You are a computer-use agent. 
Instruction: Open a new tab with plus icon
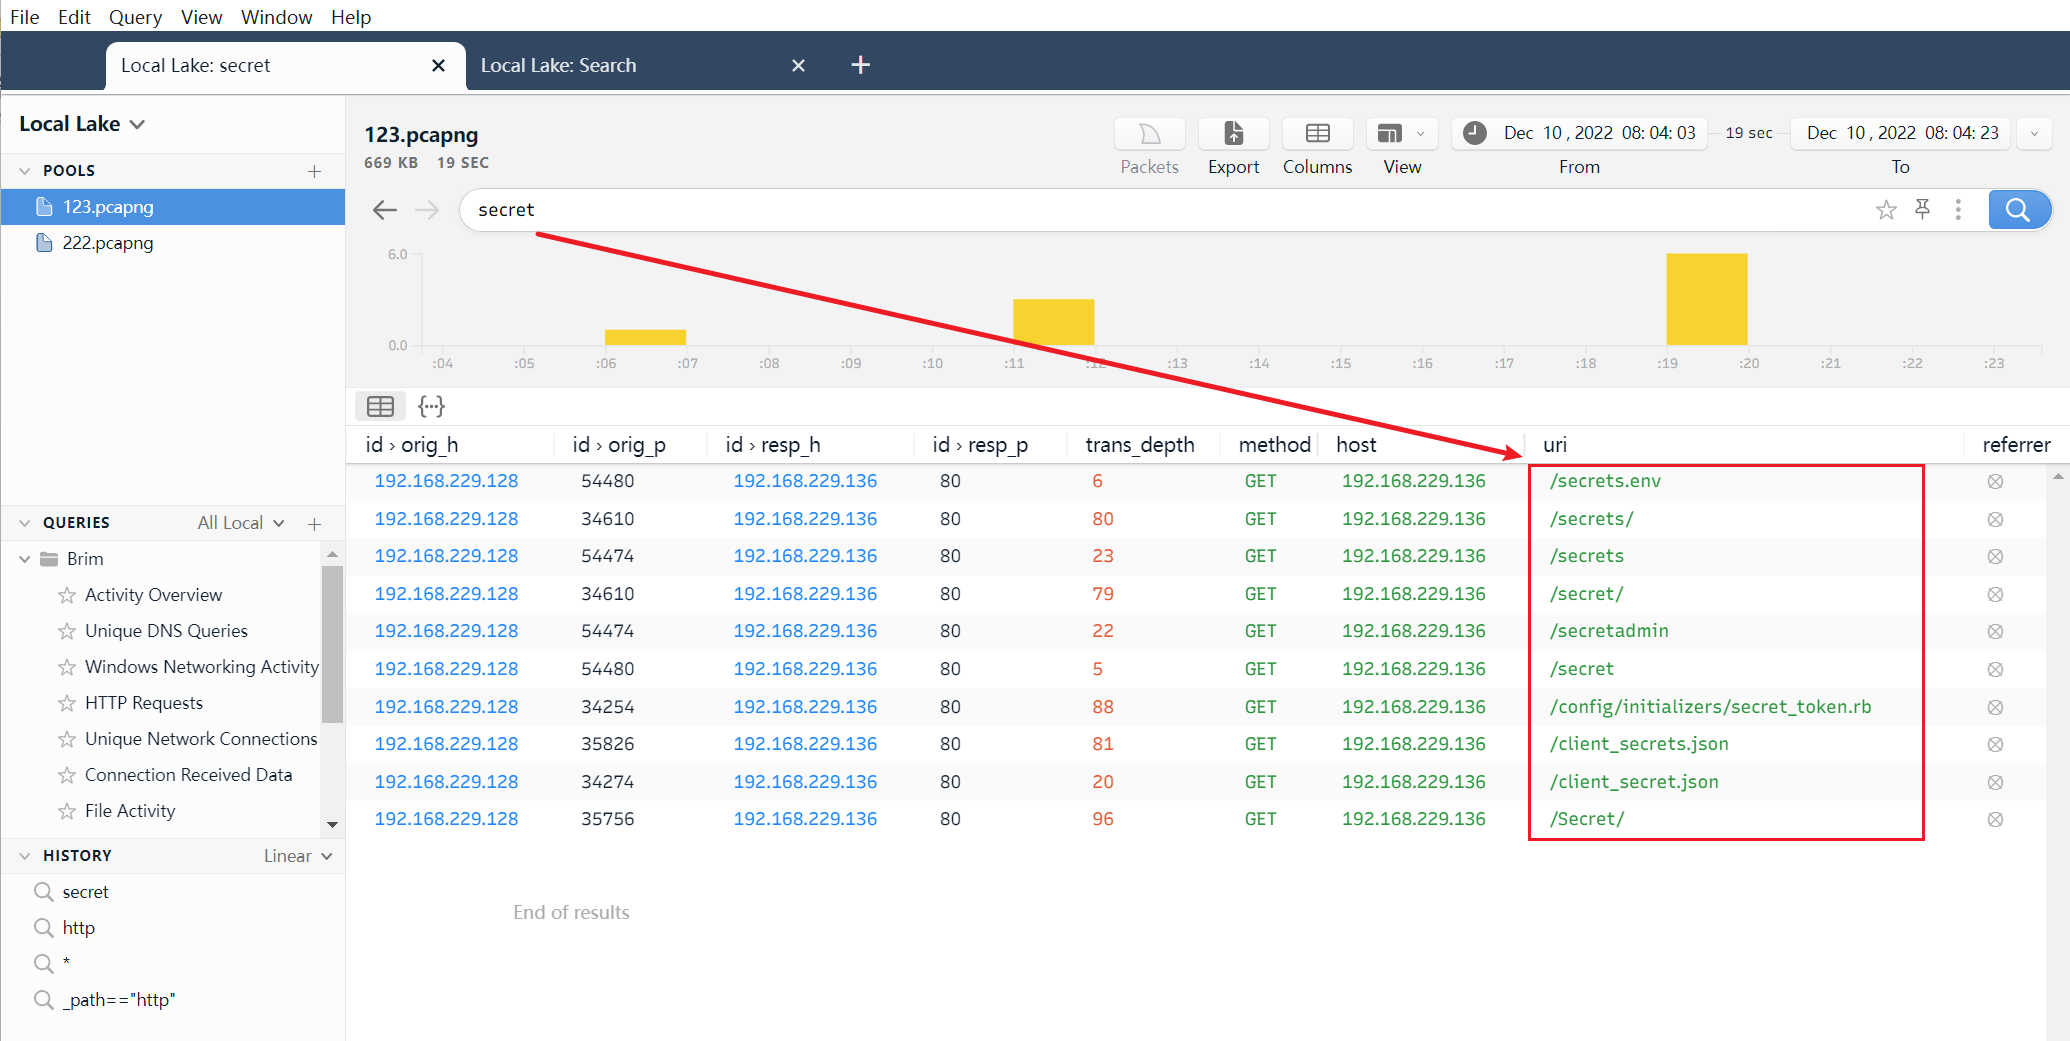pyautogui.click(x=860, y=65)
